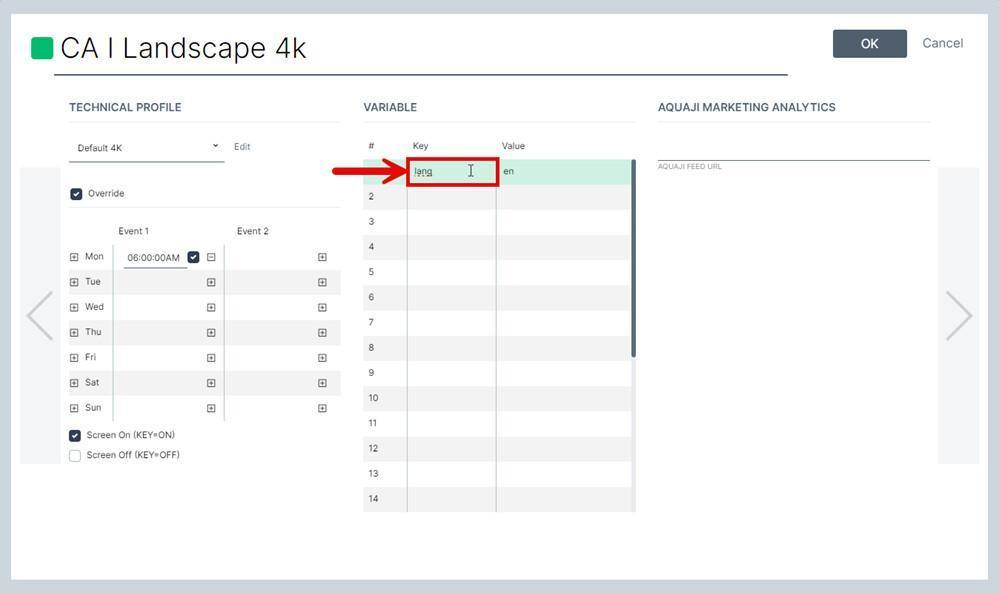999x593 pixels.
Task: Add Event 1 for Sun
Action: tap(211, 408)
